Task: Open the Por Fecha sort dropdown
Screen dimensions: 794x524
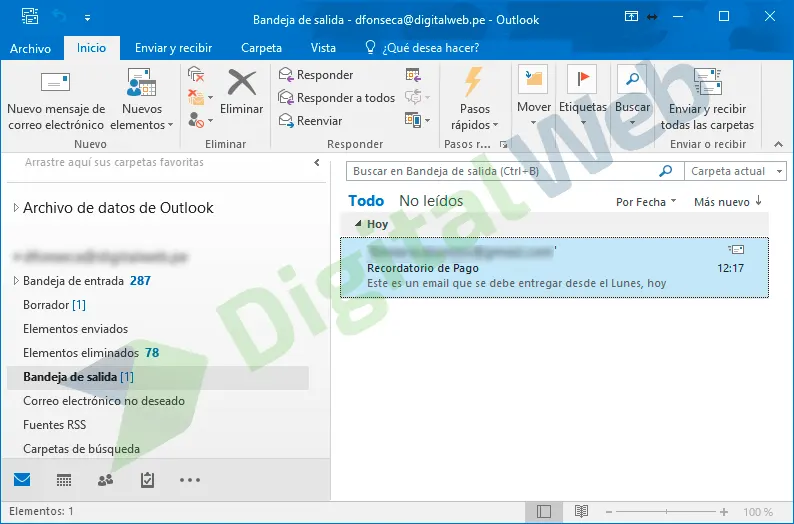Action: click(646, 202)
